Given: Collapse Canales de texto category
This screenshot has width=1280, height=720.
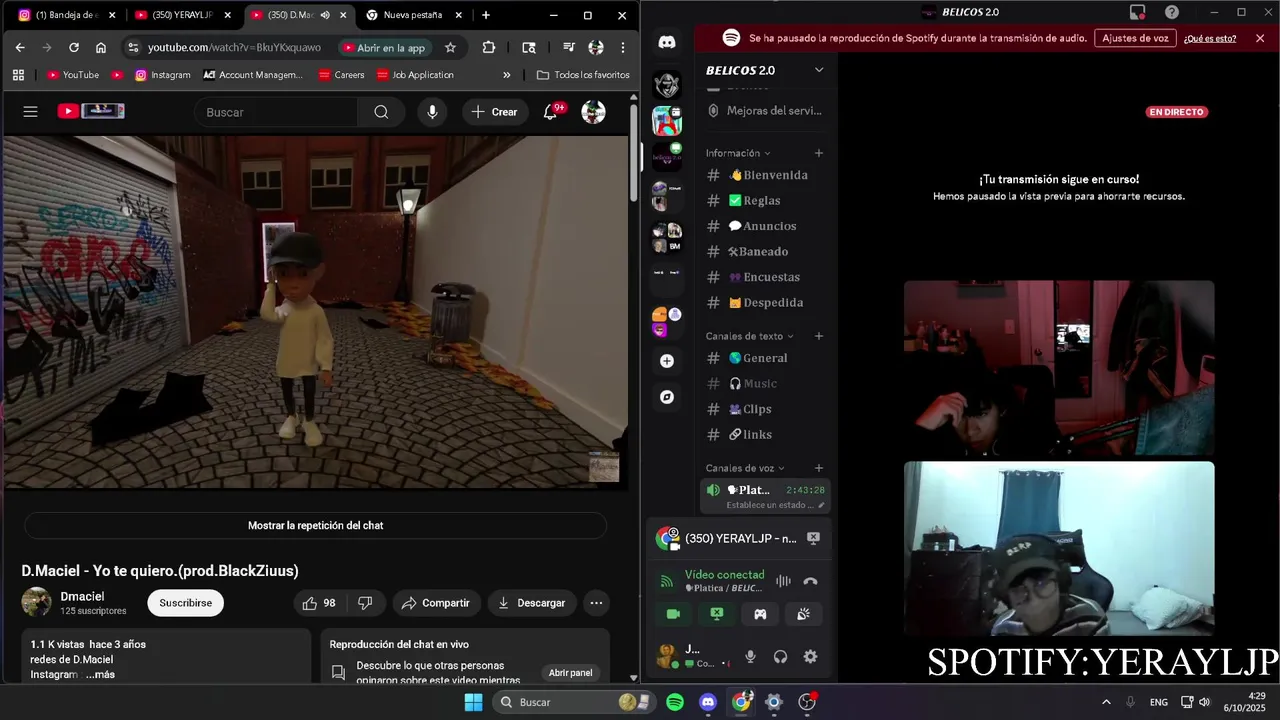Looking at the screenshot, I should pos(750,336).
